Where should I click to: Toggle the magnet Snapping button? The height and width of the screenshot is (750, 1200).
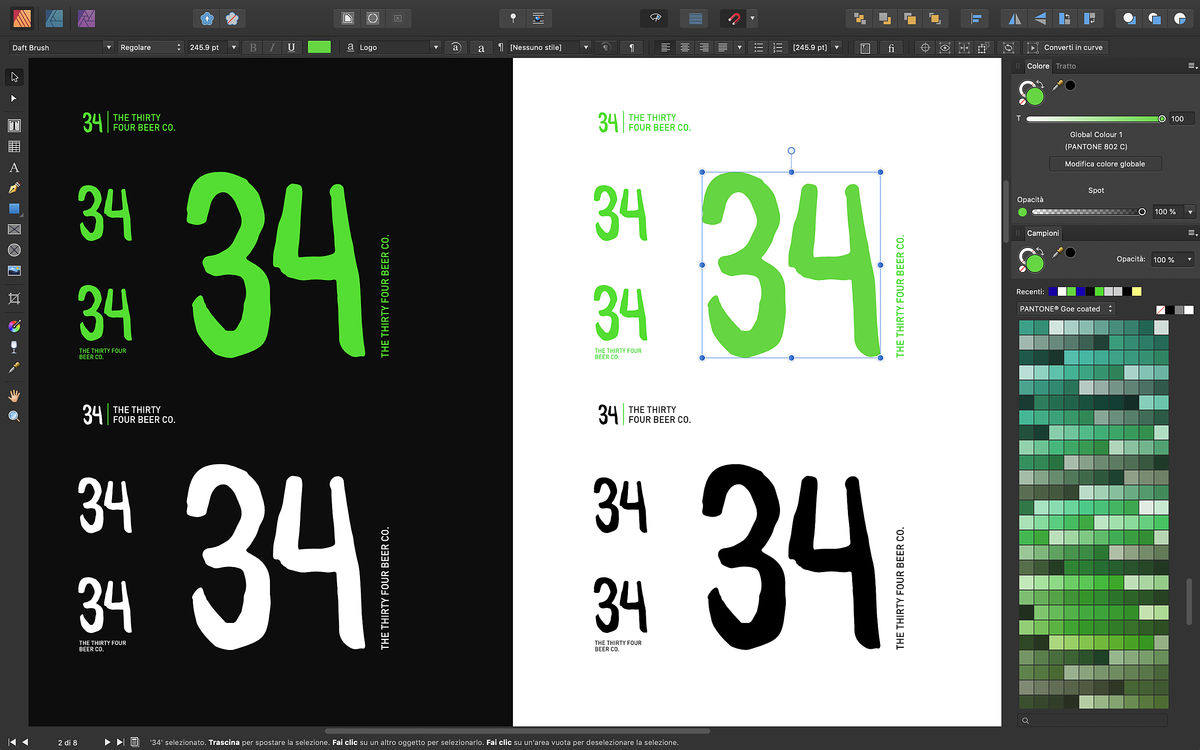(x=733, y=18)
